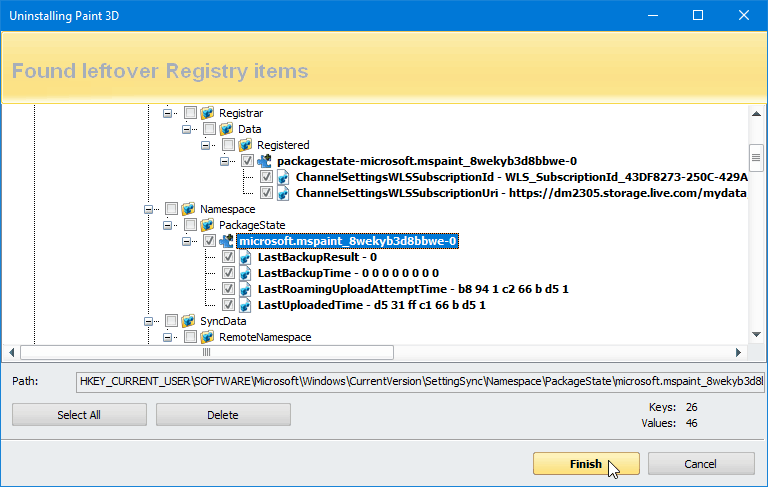Select the Registrar tree item label
The width and height of the screenshot is (768, 492).
pyautogui.click(x=241, y=113)
